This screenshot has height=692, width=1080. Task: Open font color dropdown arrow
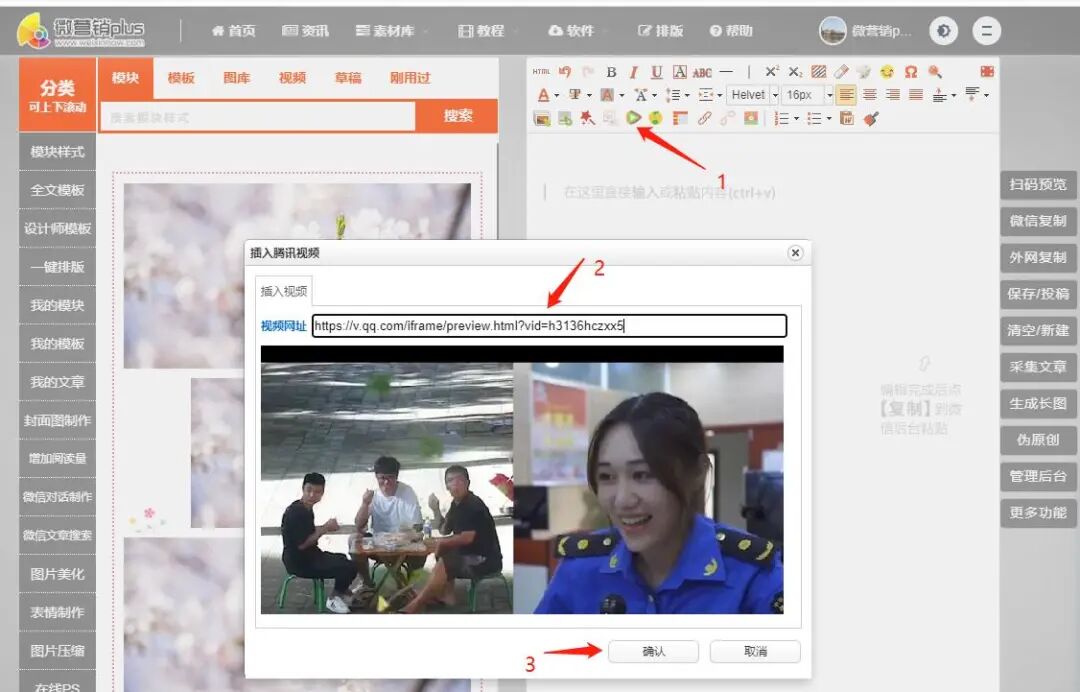pyautogui.click(x=557, y=95)
